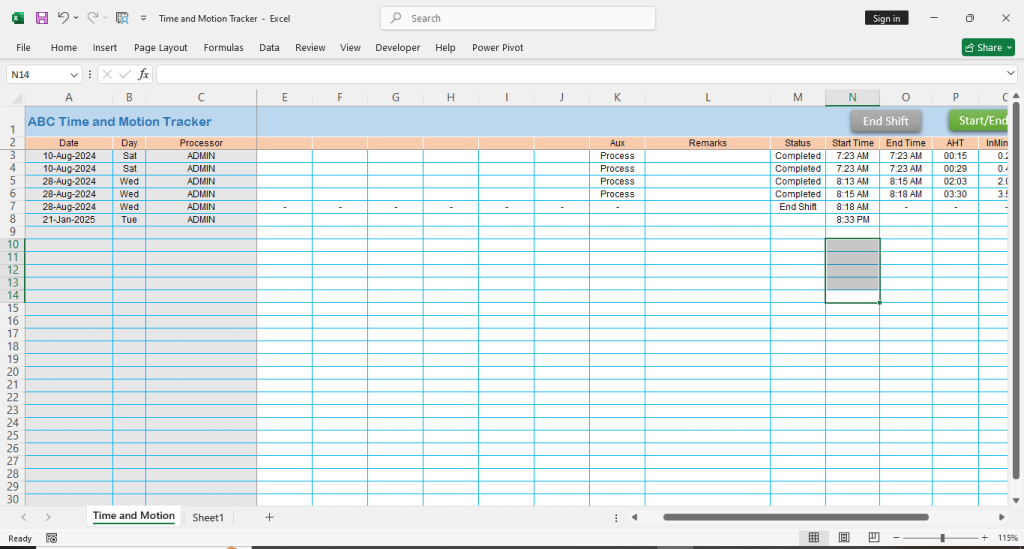1024x549 pixels.
Task: Open the Undo history dropdown arrow
Action: click(77, 18)
